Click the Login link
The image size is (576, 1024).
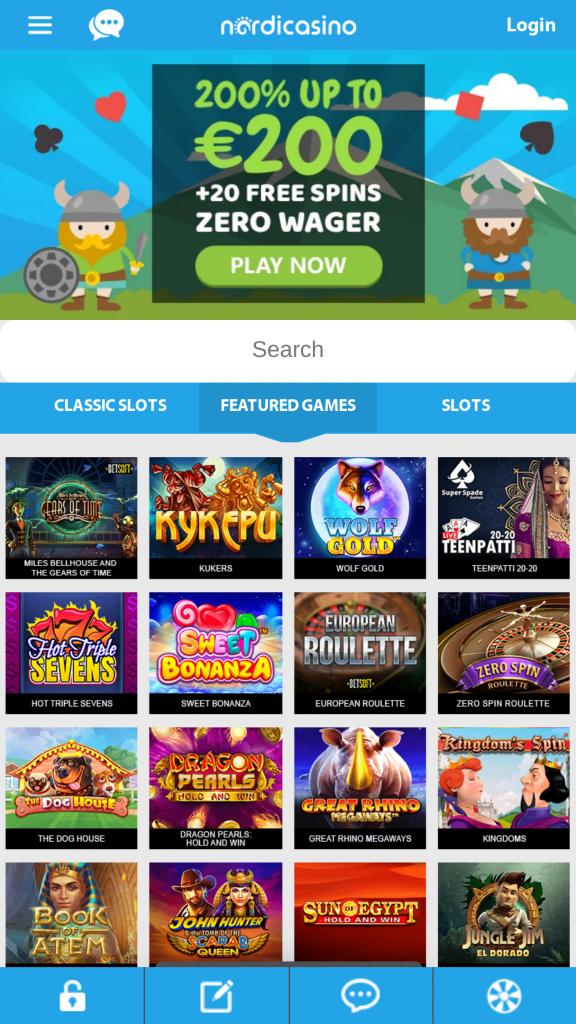coord(531,25)
